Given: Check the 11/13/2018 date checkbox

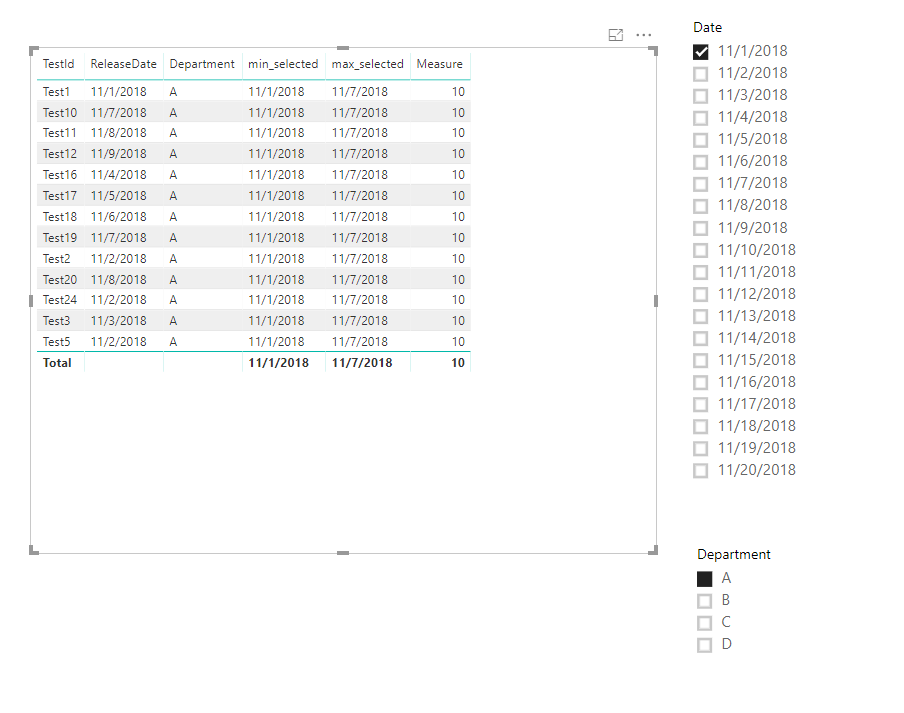Looking at the screenshot, I should click(700, 316).
